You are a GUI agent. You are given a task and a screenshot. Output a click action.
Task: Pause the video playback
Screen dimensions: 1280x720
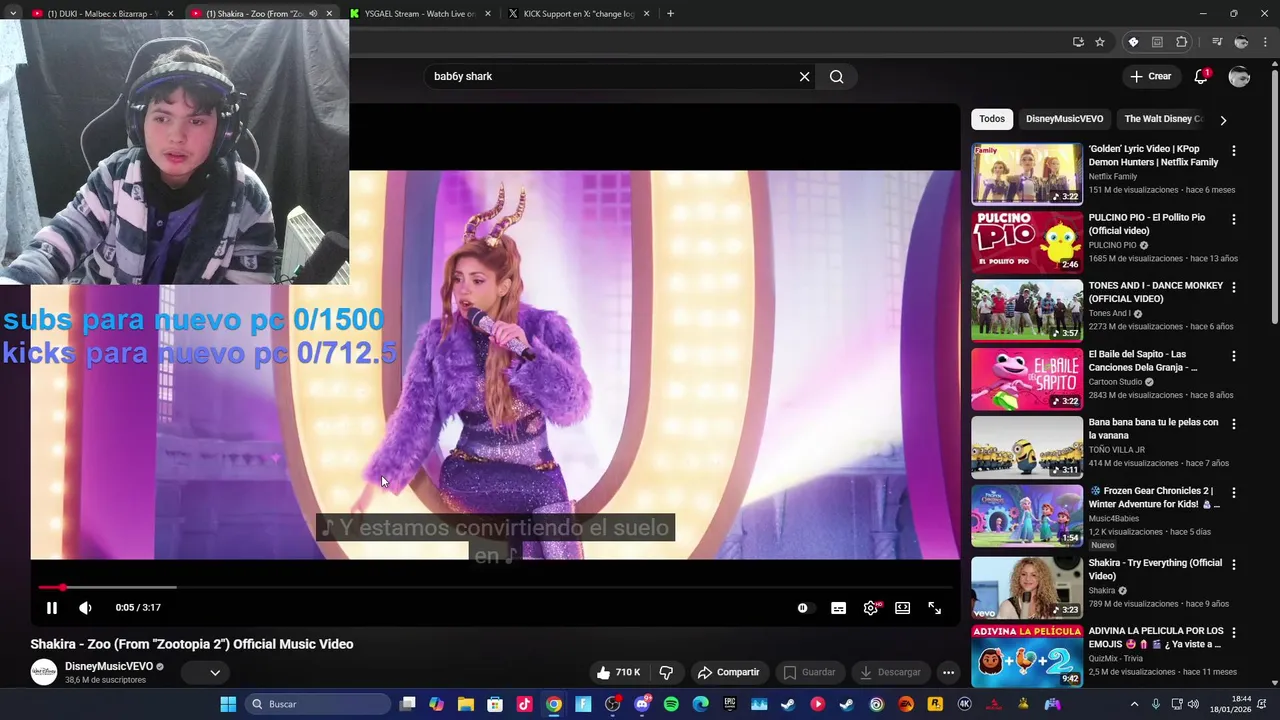click(52, 607)
